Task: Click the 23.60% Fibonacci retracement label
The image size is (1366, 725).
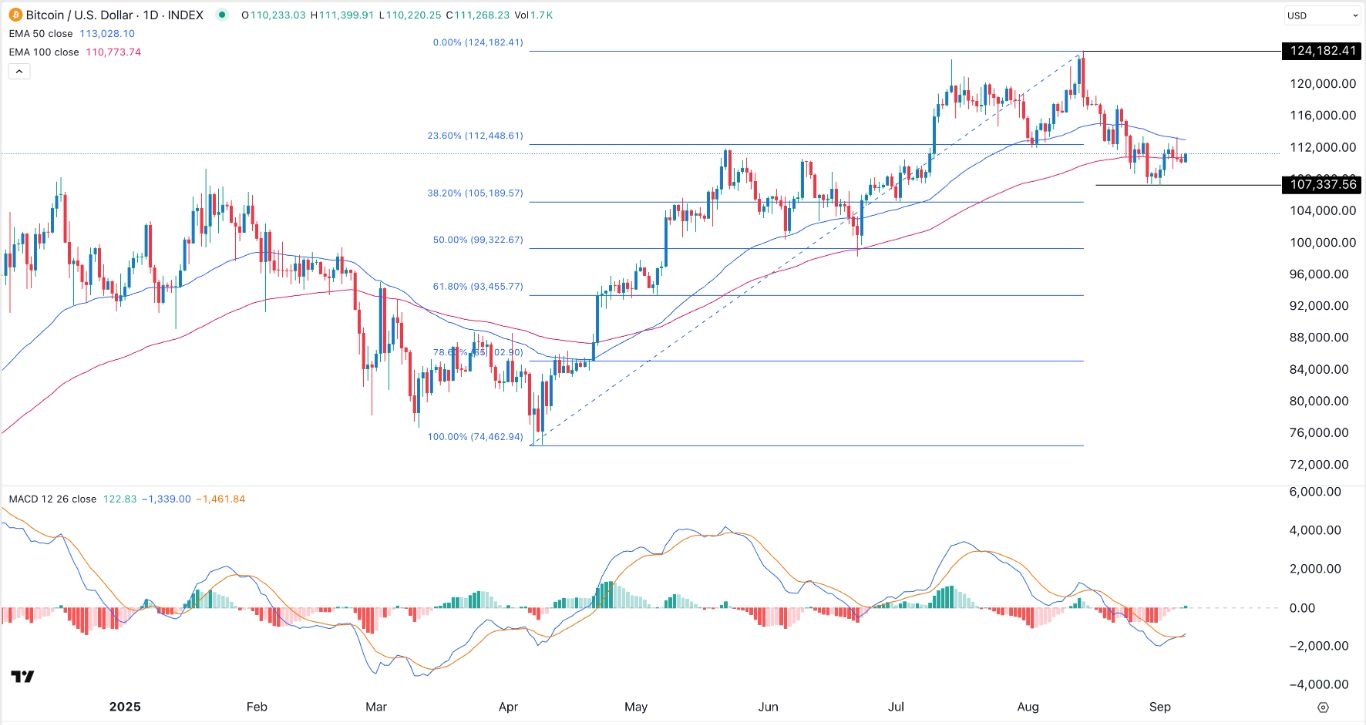Action: pyautogui.click(x=473, y=136)
